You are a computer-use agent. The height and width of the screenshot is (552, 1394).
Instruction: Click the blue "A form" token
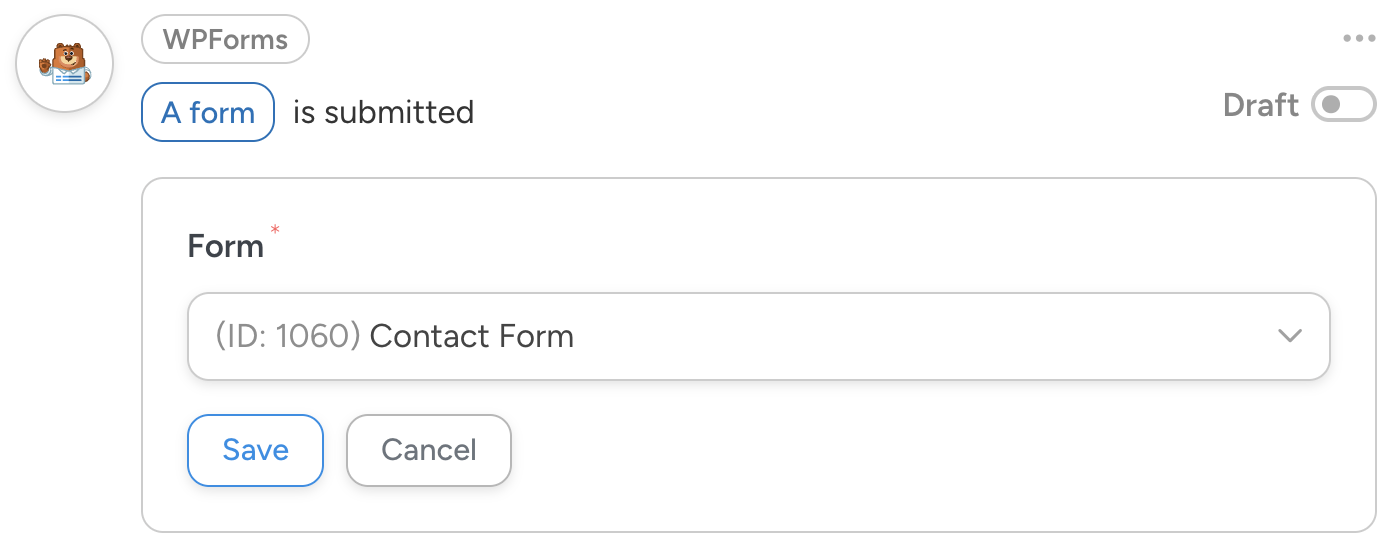click(x=208, y=112)
